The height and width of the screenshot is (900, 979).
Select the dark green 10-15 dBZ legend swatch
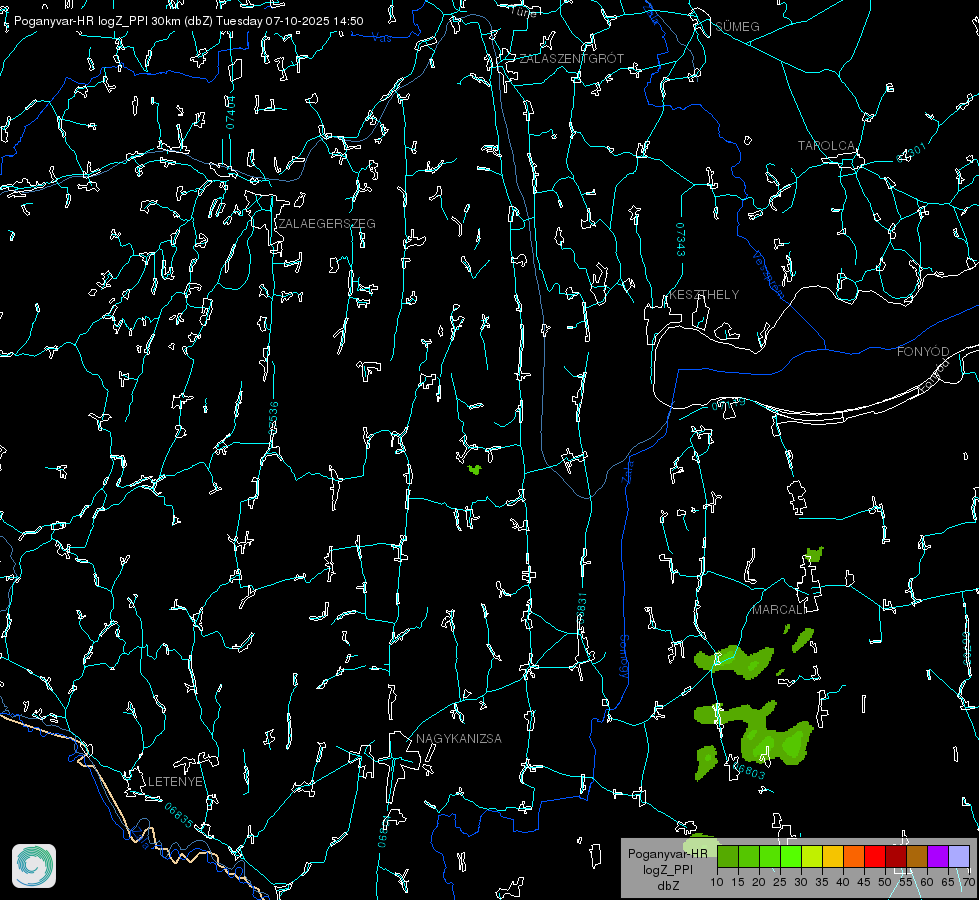(728, 856)
